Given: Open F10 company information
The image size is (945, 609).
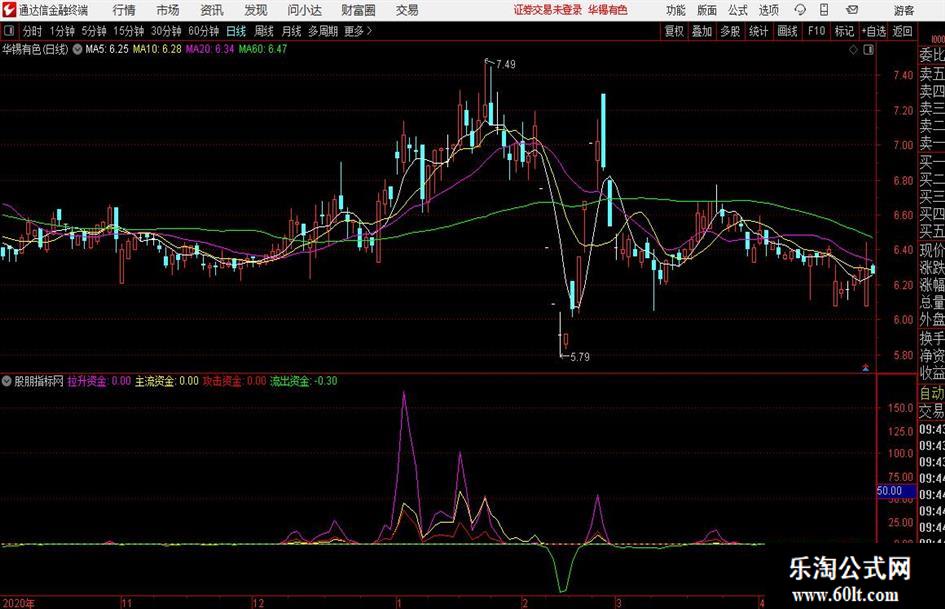Looking at the screenshot, I should (x=816, y=31).
